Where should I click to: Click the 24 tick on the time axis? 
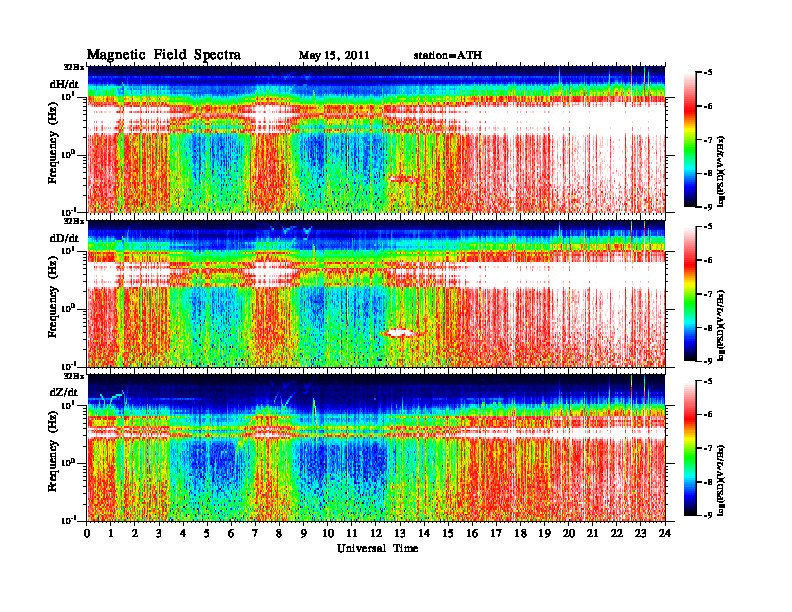tap(665, 533)
